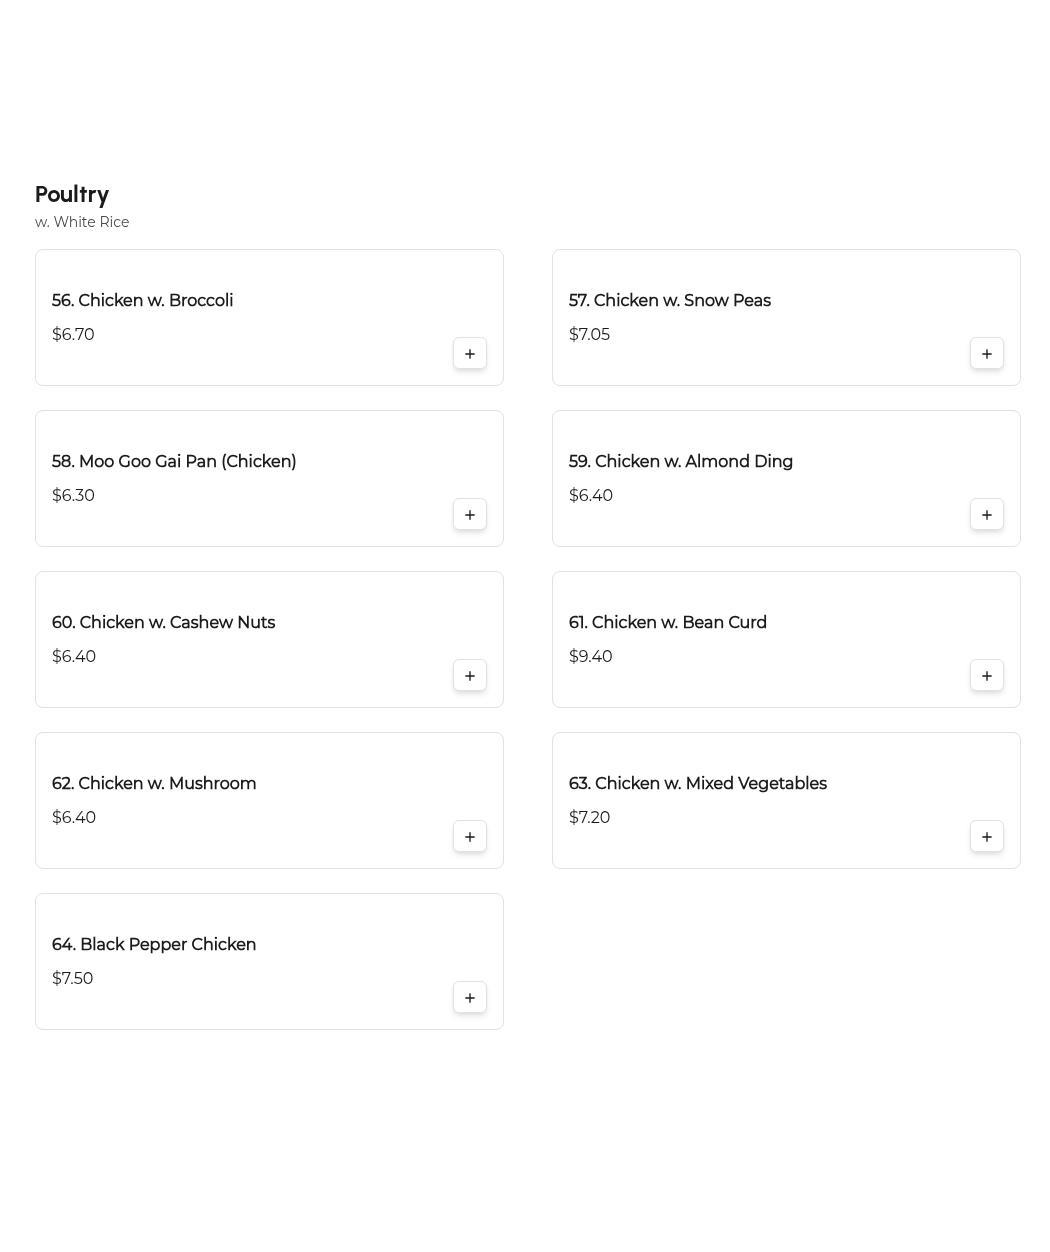Open the 56. Chicken w. Broccoli title

click(142, 301)
